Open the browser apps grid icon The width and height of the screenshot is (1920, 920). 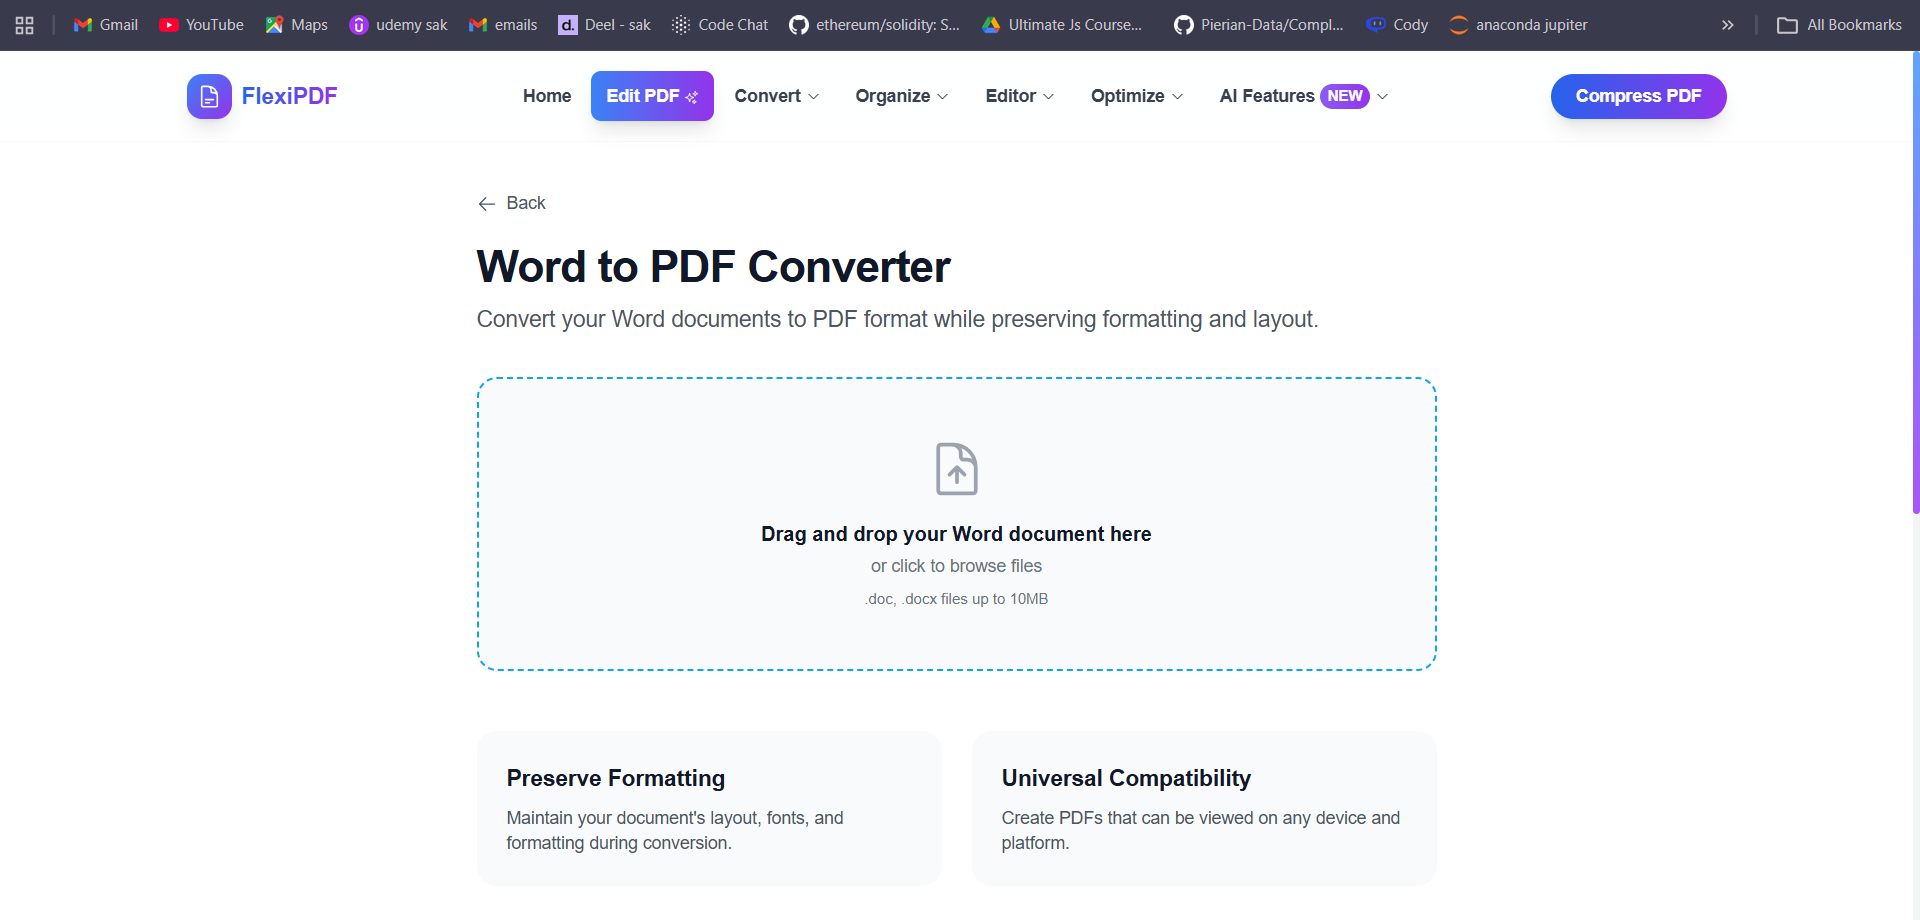(x=25, y=25)
